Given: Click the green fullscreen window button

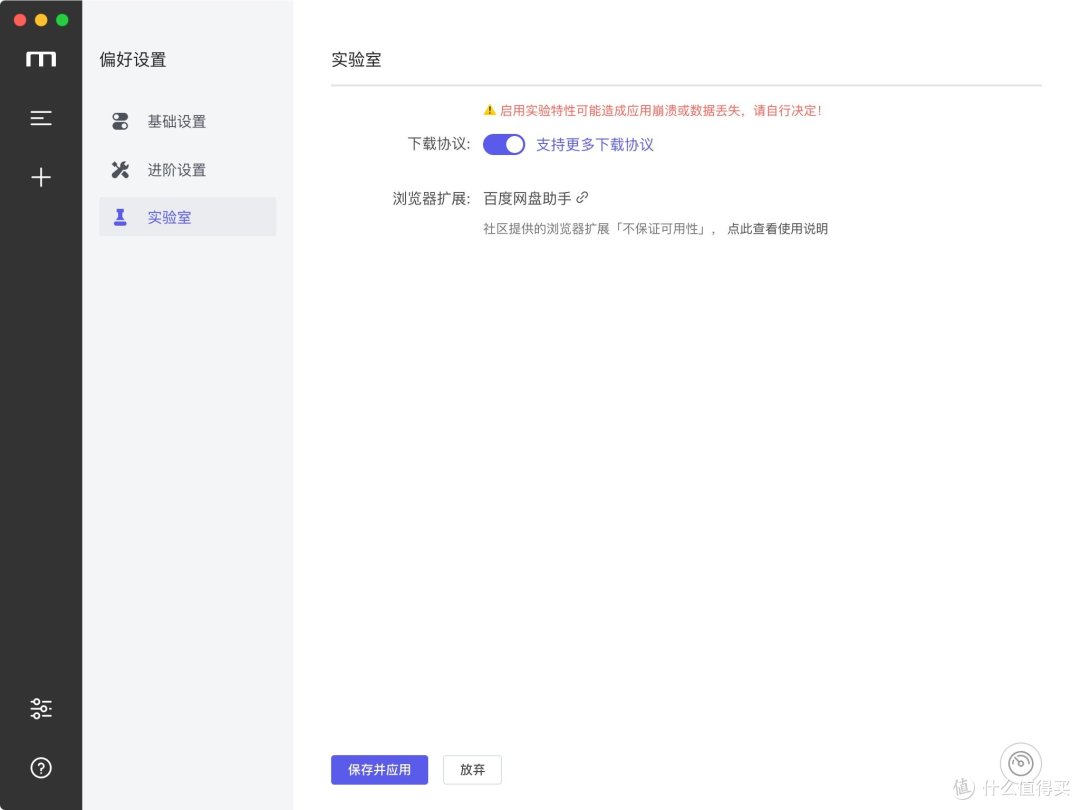Looking at the screenshot, I should coord(62,20).
